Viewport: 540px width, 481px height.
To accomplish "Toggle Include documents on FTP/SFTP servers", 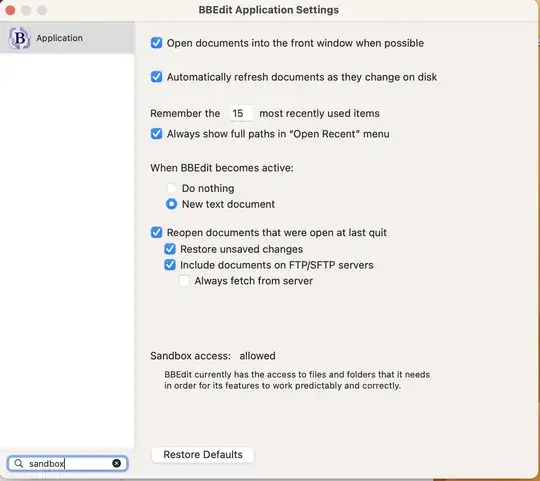I will point(170,265).
